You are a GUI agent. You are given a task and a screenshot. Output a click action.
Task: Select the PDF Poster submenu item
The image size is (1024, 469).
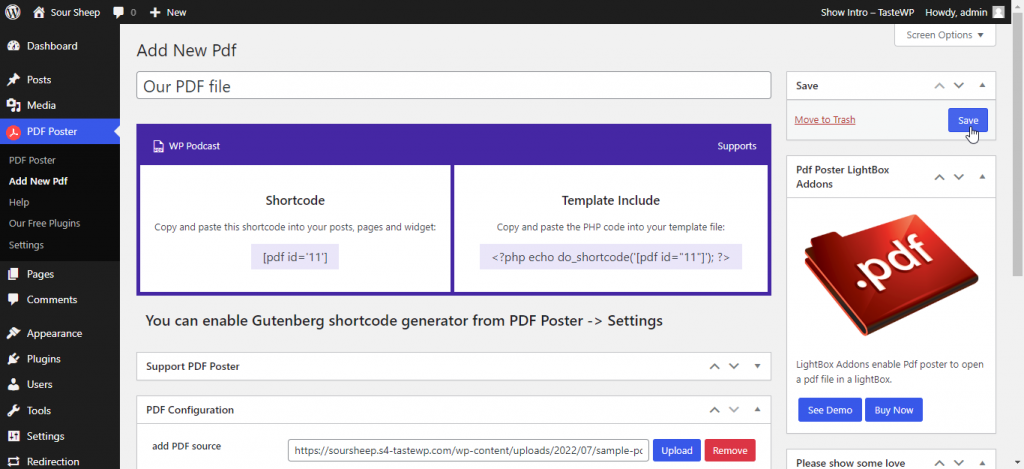pyautogui.click(x=32, y=160)
